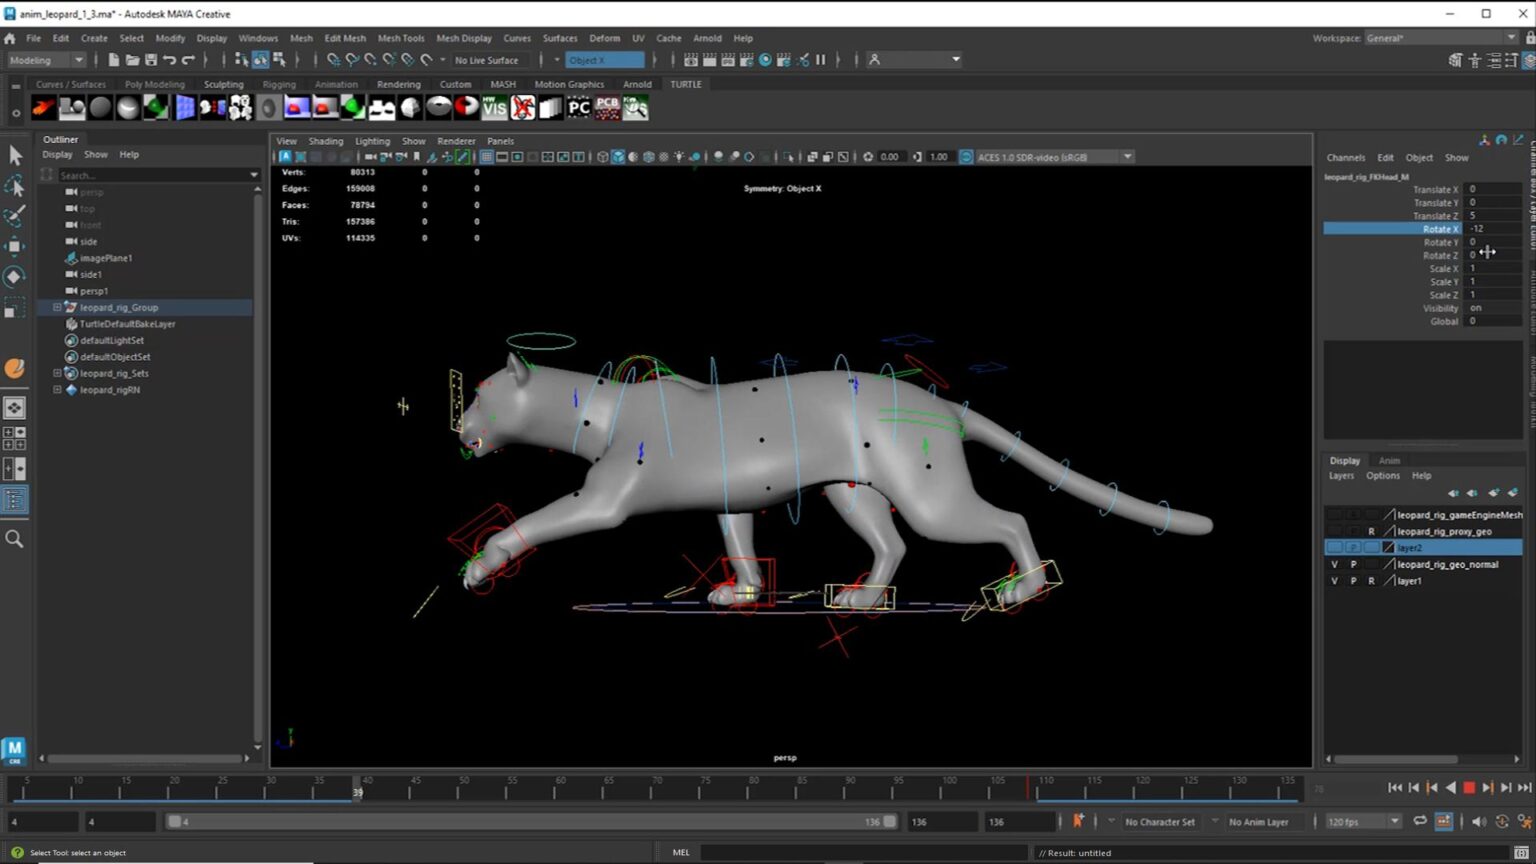Select the Select Tool in the left toolbox
1536x864 pixels.
(15, 156)
